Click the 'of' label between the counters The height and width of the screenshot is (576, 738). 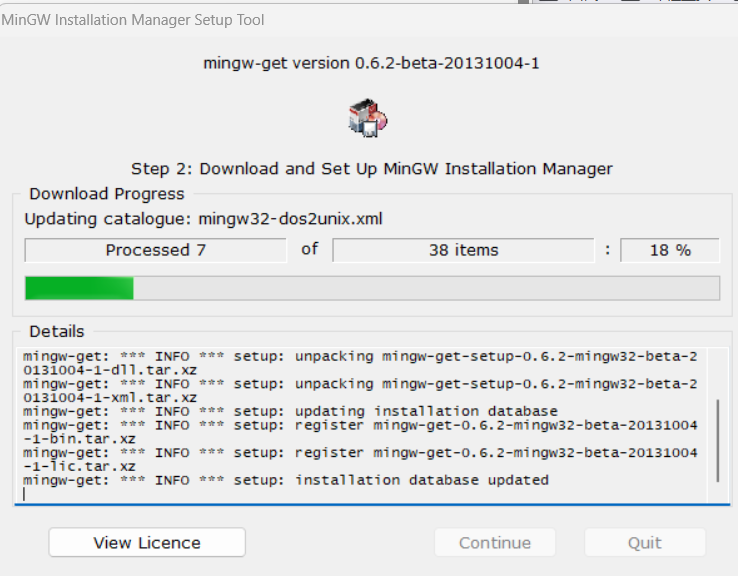tap(310, 249)
